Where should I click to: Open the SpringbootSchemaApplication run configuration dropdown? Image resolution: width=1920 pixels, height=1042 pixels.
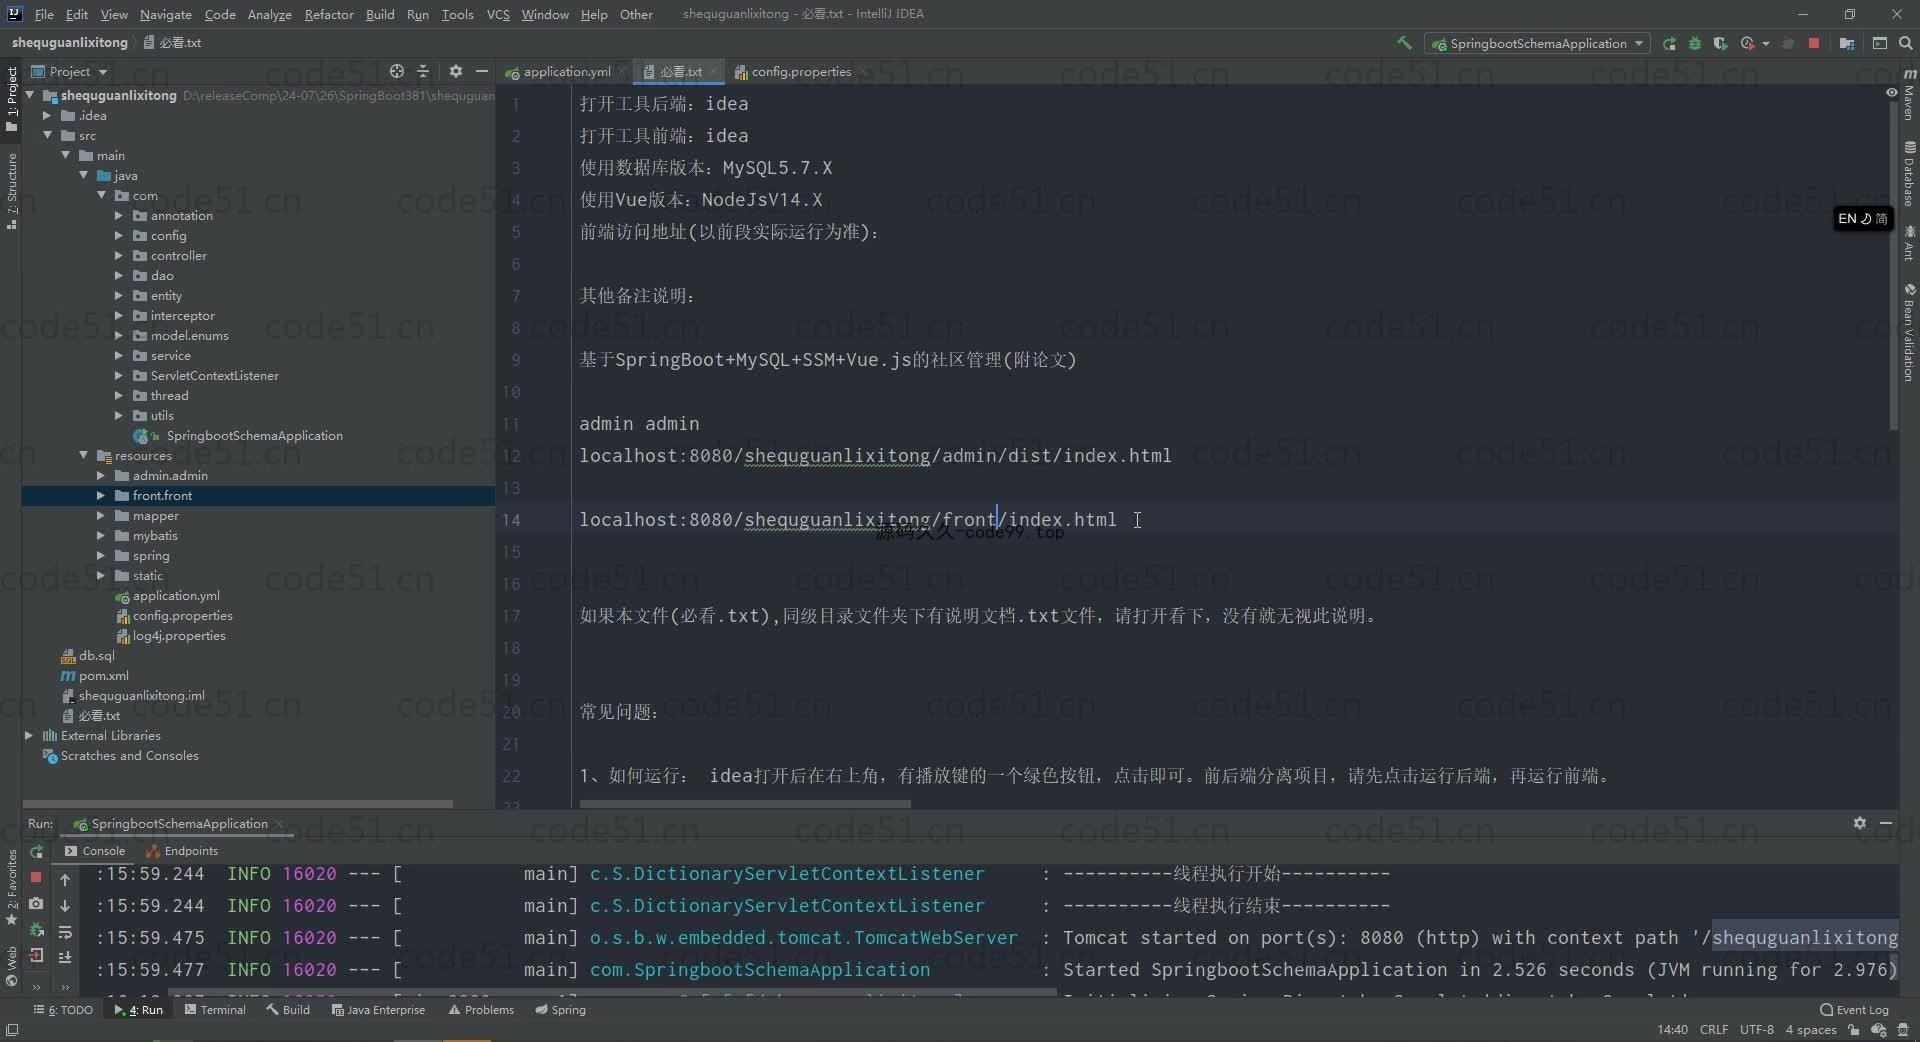pos(1538,43)
